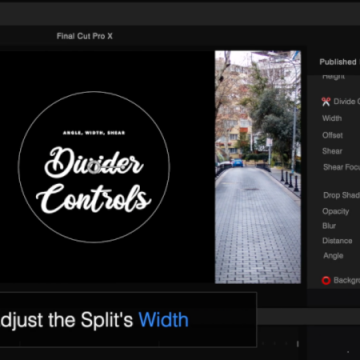The width and height of the screenshot is (360, 360).
Task: Select the Shear parameter label
Action: 332,151
